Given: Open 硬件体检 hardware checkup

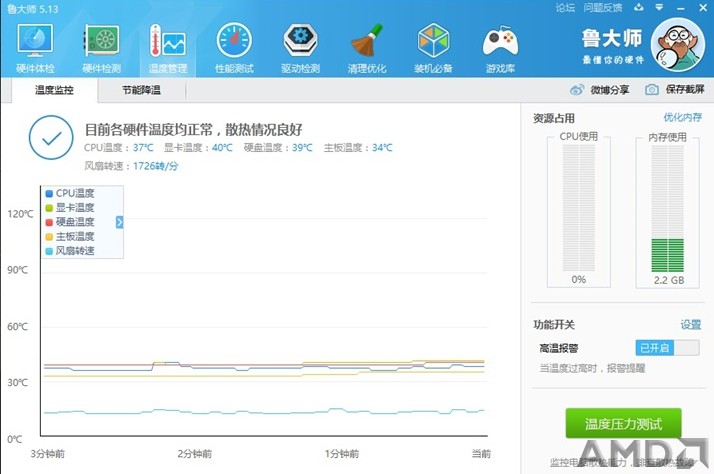Looking at the screenshot, I should click(x=35, y=49).
